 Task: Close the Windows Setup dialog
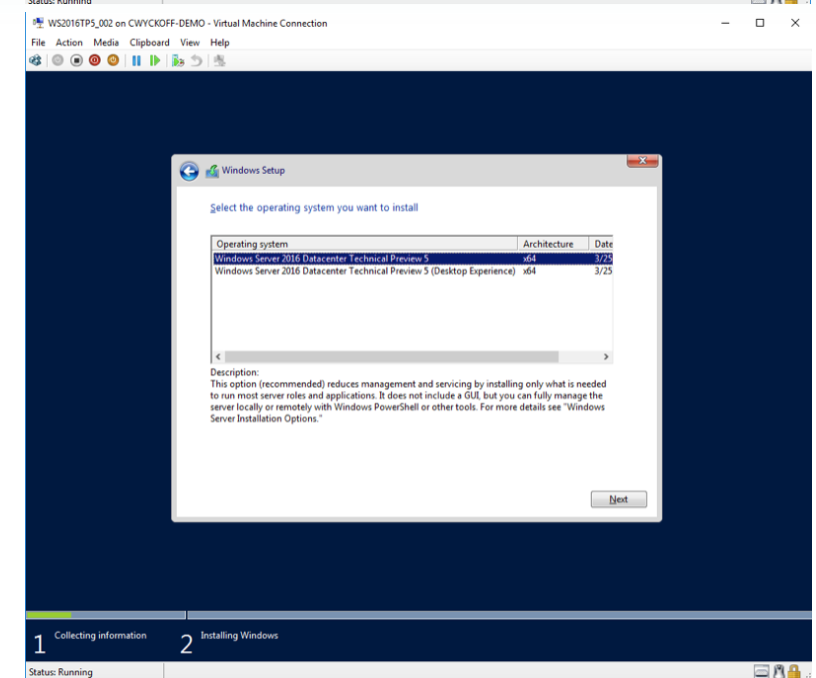[x=641, y=161]
